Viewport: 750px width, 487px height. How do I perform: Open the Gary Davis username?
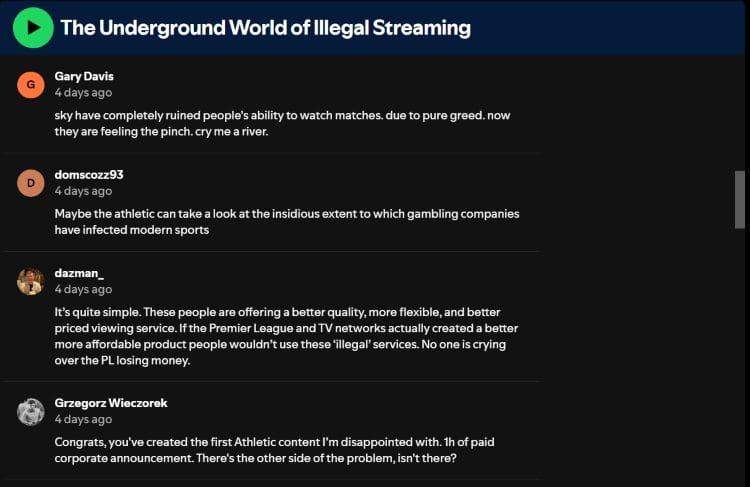[x=85, y=76]
